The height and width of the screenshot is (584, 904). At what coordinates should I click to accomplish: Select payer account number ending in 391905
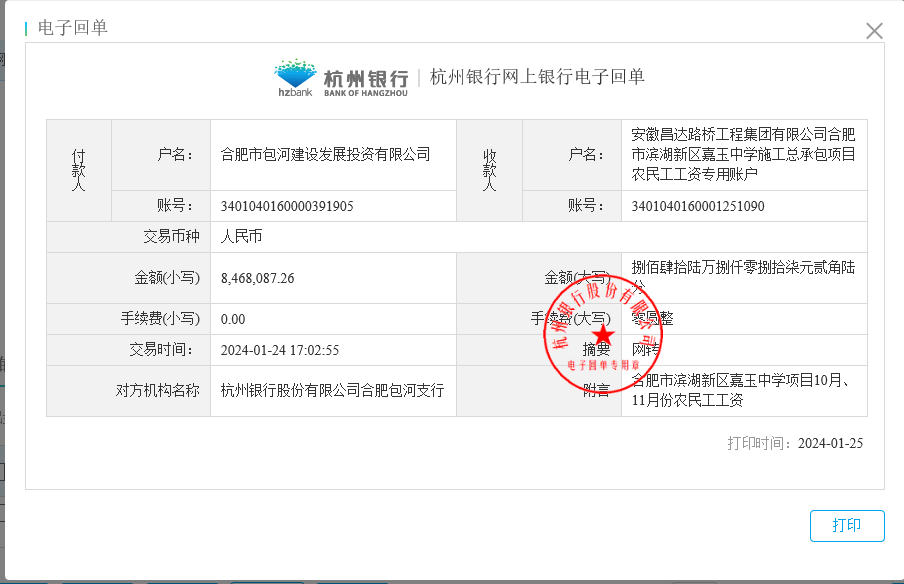(287, 206)
